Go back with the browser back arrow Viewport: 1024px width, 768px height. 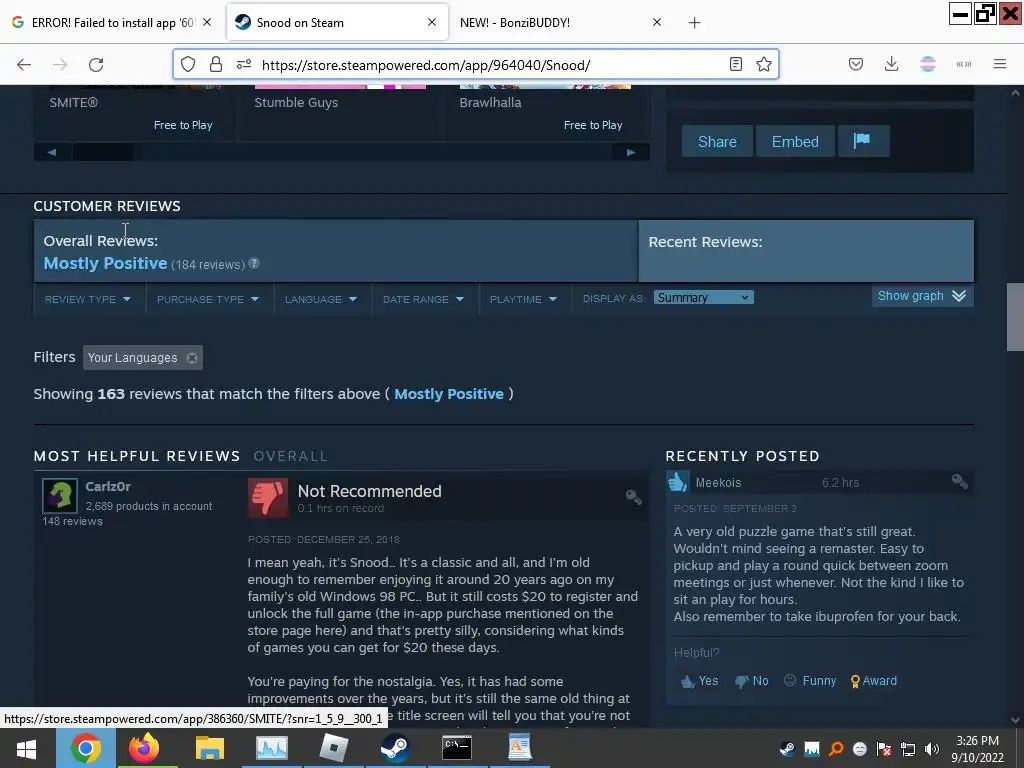tap(24, 64)
